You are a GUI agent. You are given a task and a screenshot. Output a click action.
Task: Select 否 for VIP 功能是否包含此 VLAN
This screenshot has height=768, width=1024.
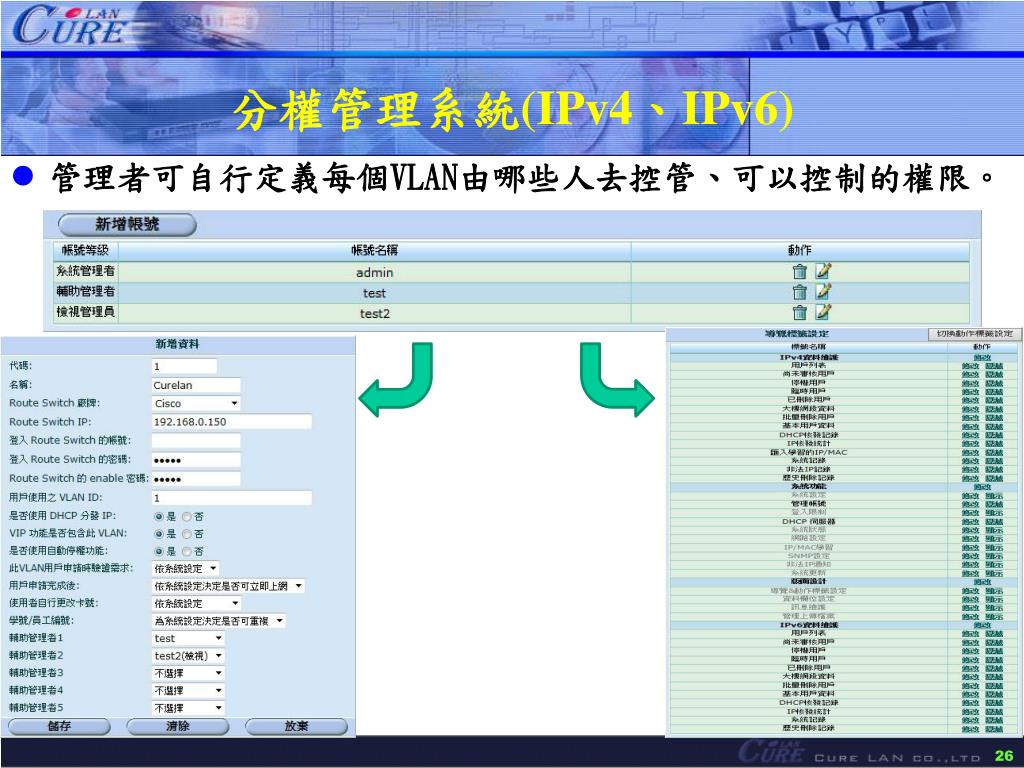click(x=187, y=534)
